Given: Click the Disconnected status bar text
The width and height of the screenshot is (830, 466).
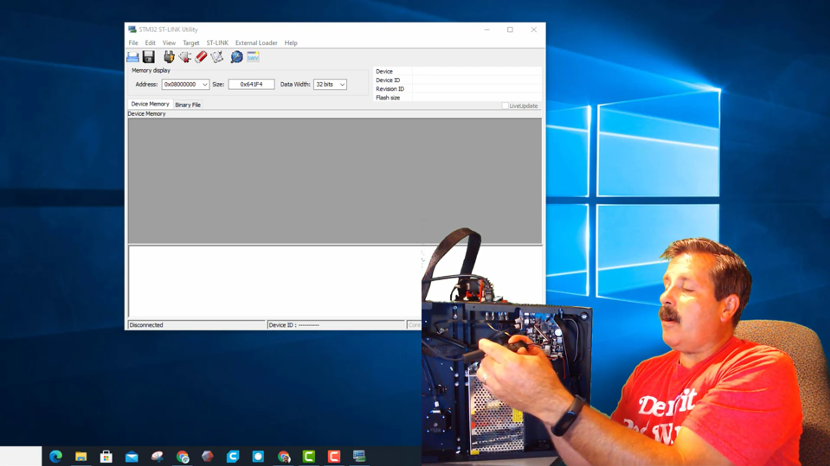Looking at the screenshot, I should (x=146, y=325).
